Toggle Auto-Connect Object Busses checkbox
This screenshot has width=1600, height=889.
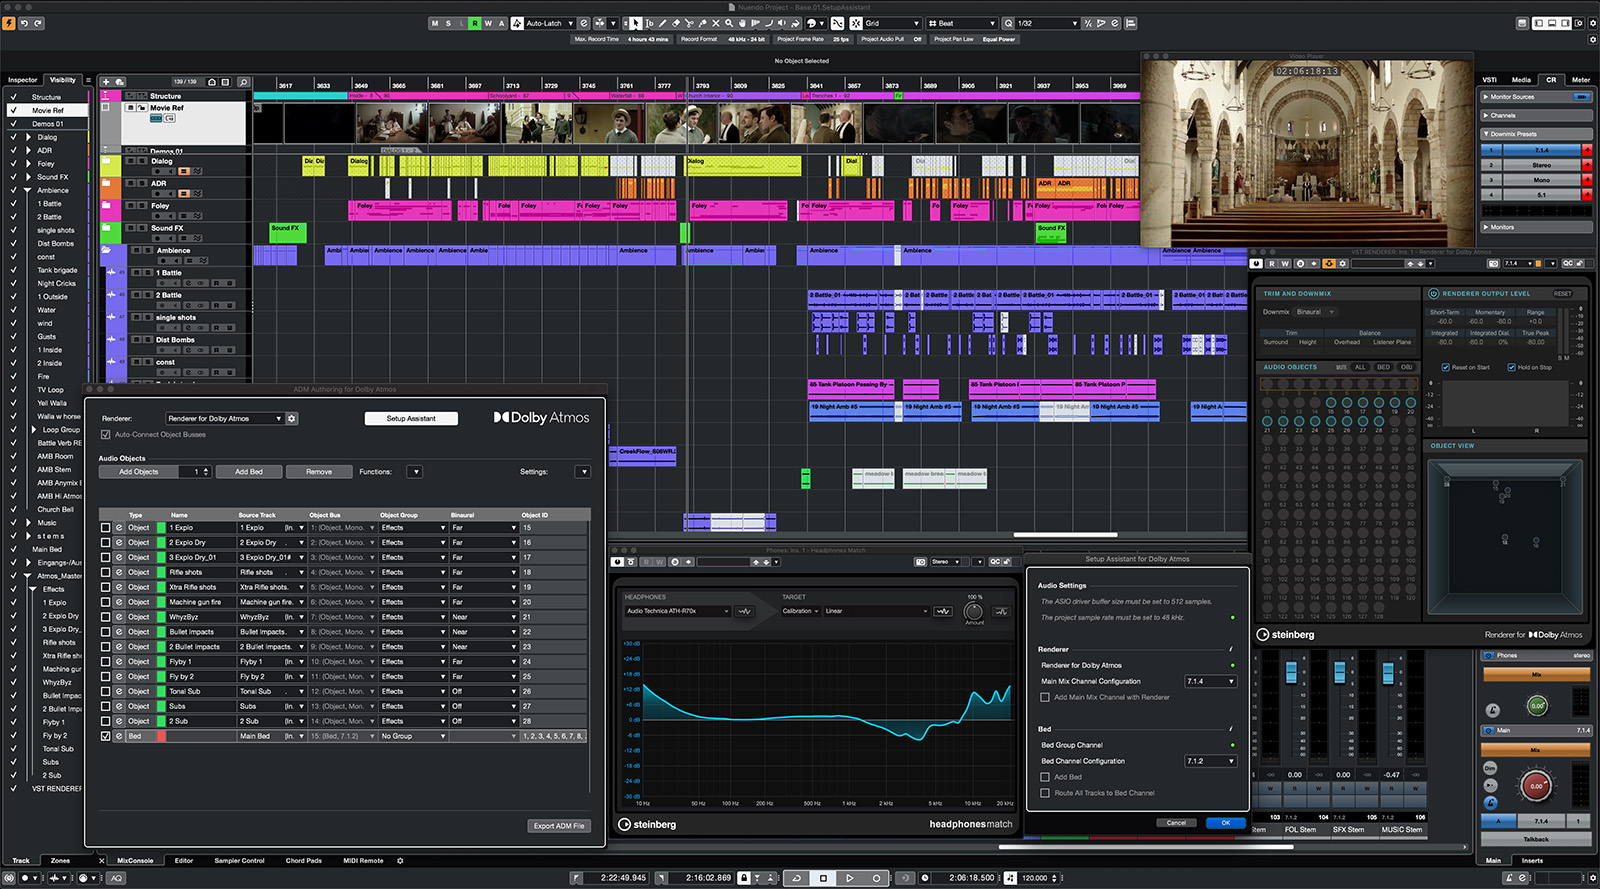click(106, 435)
